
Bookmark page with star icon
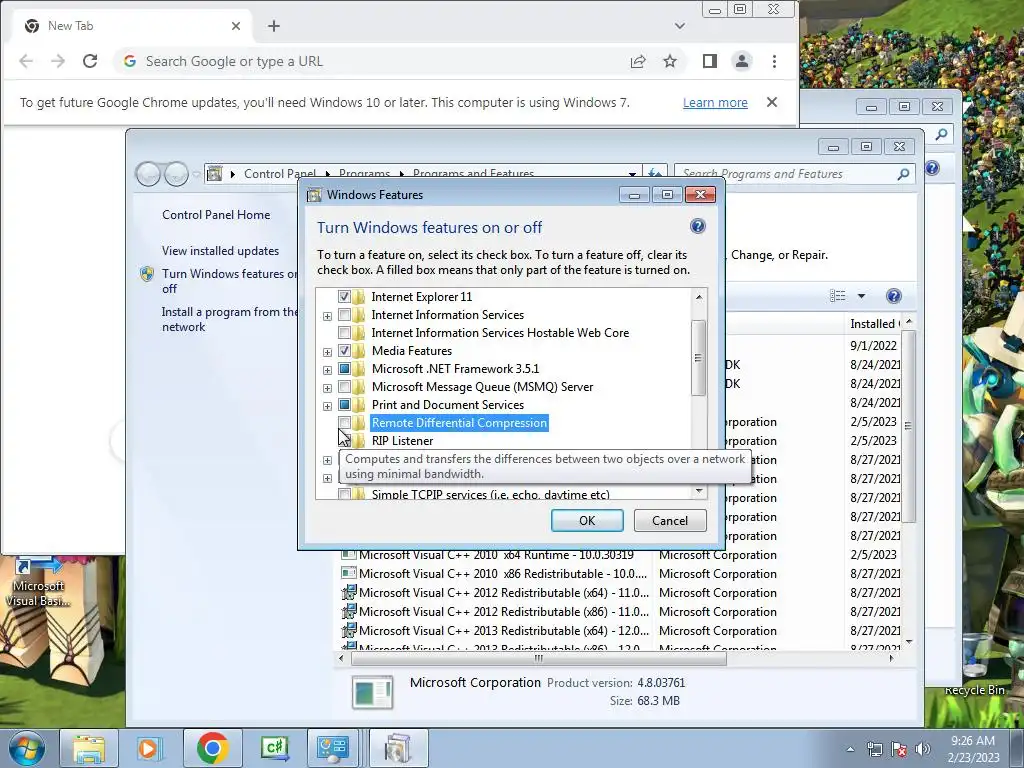tap(670, 61)
